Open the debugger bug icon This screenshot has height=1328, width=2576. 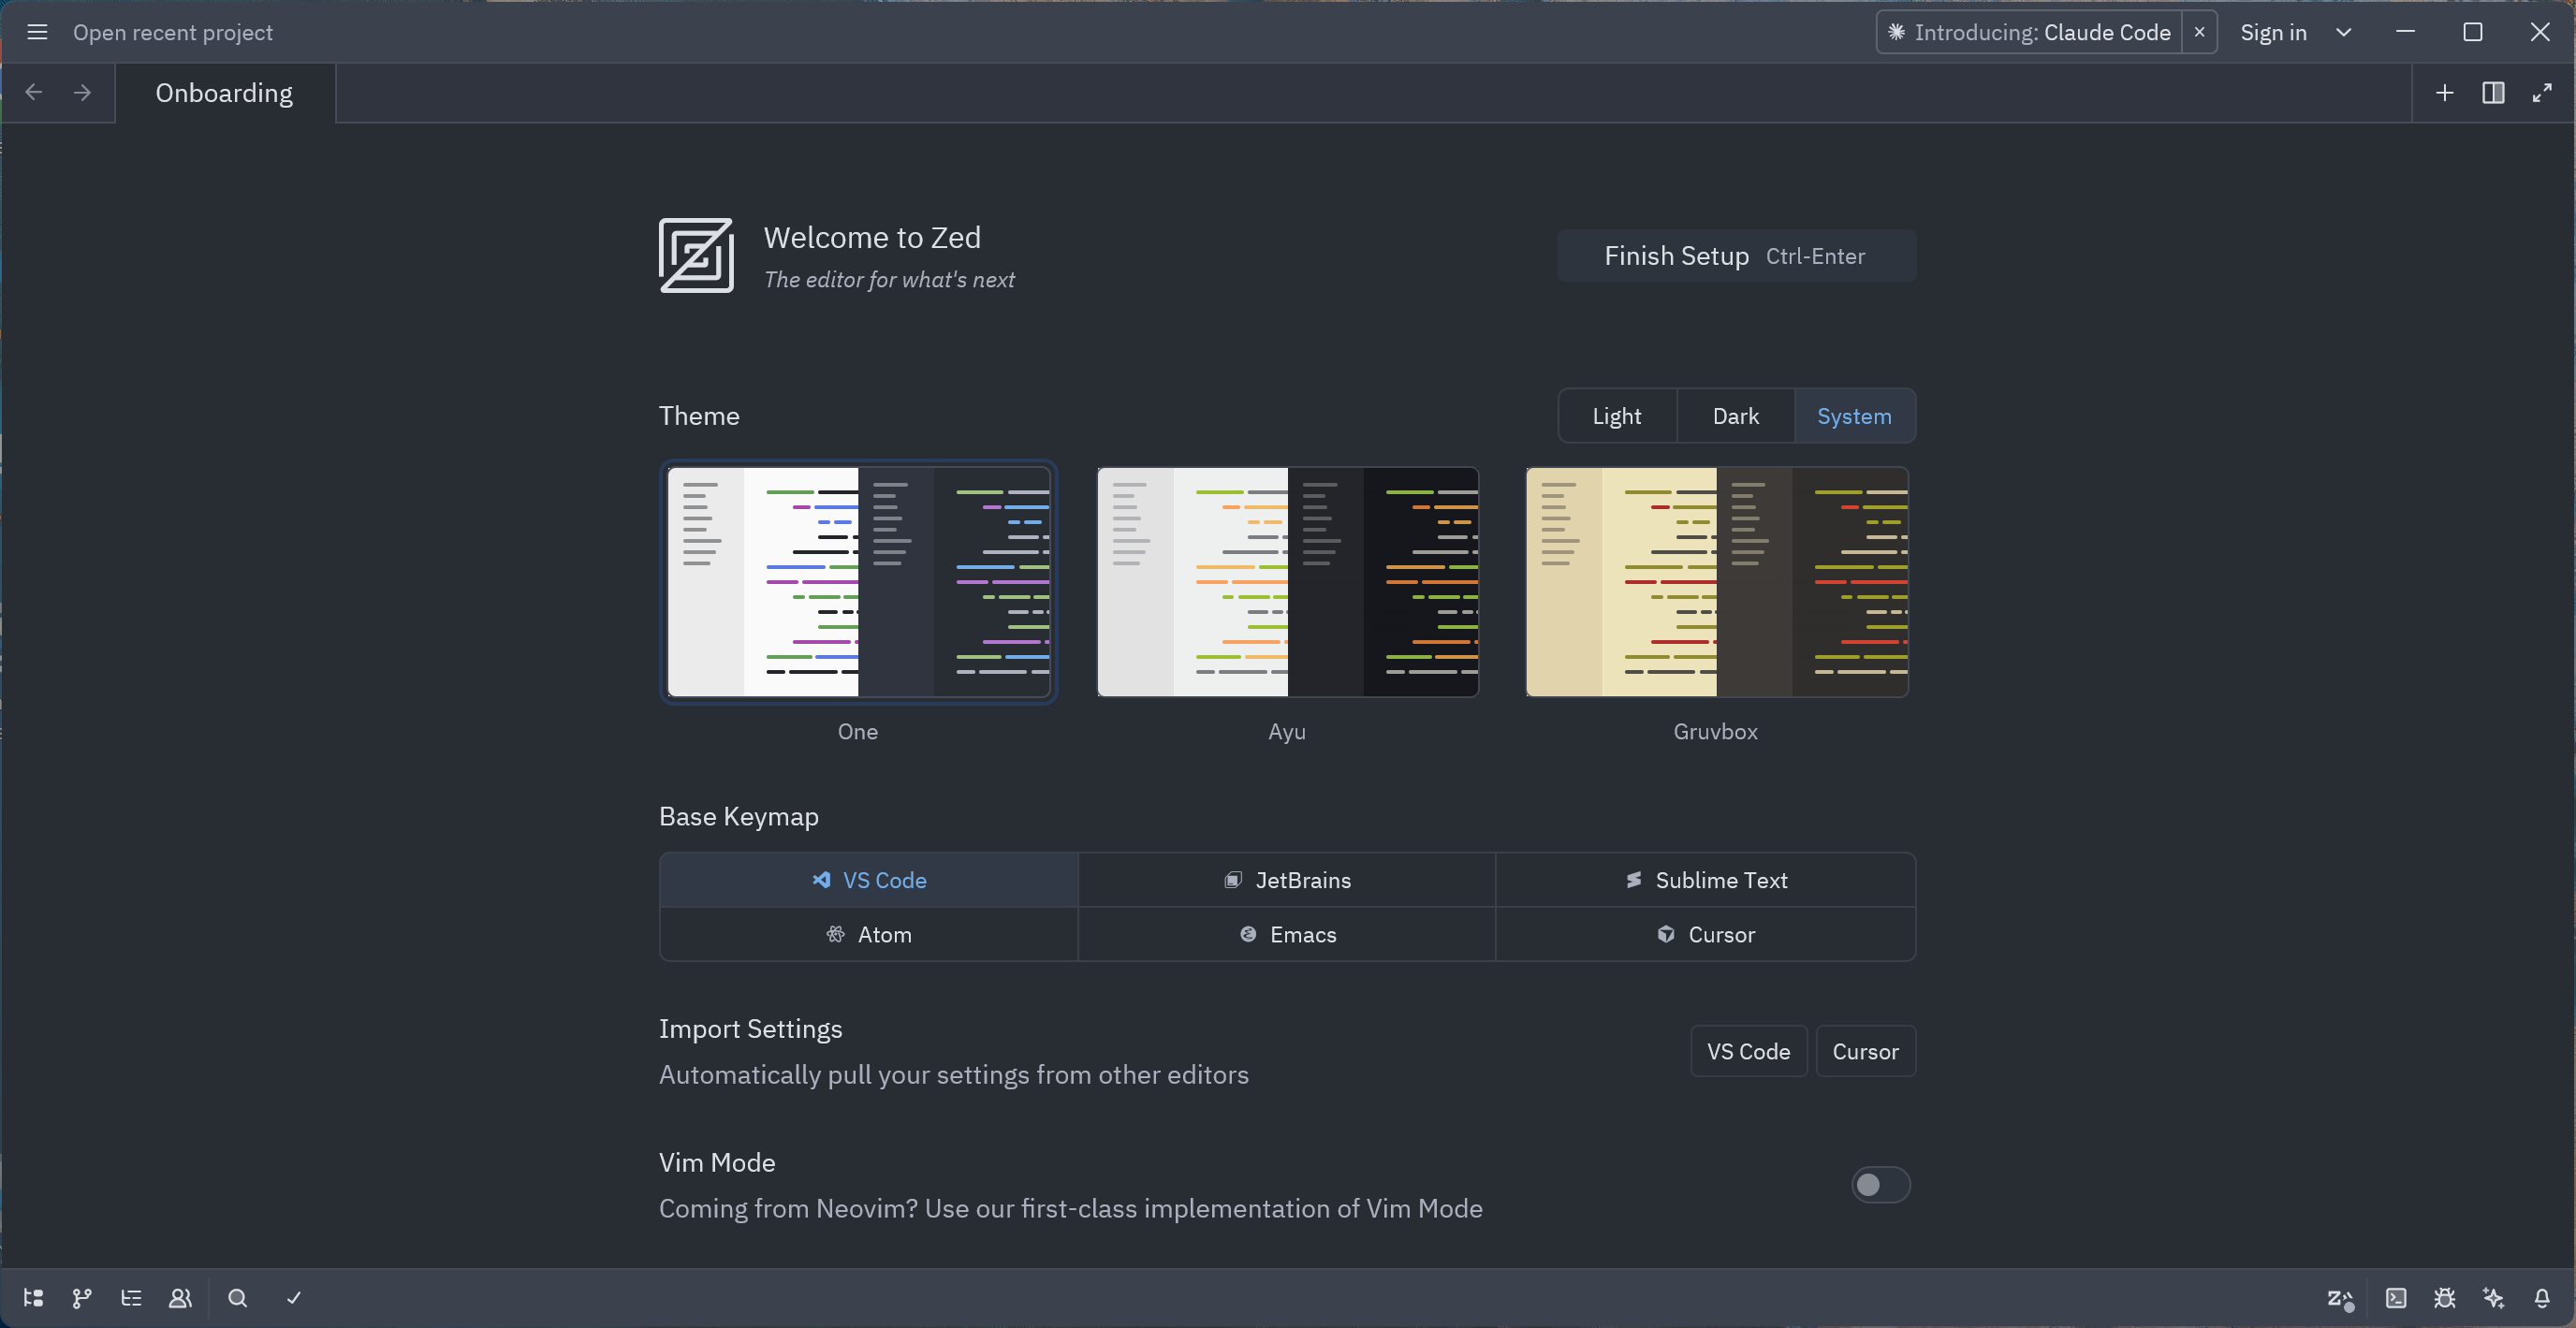coord(2444,1298)
